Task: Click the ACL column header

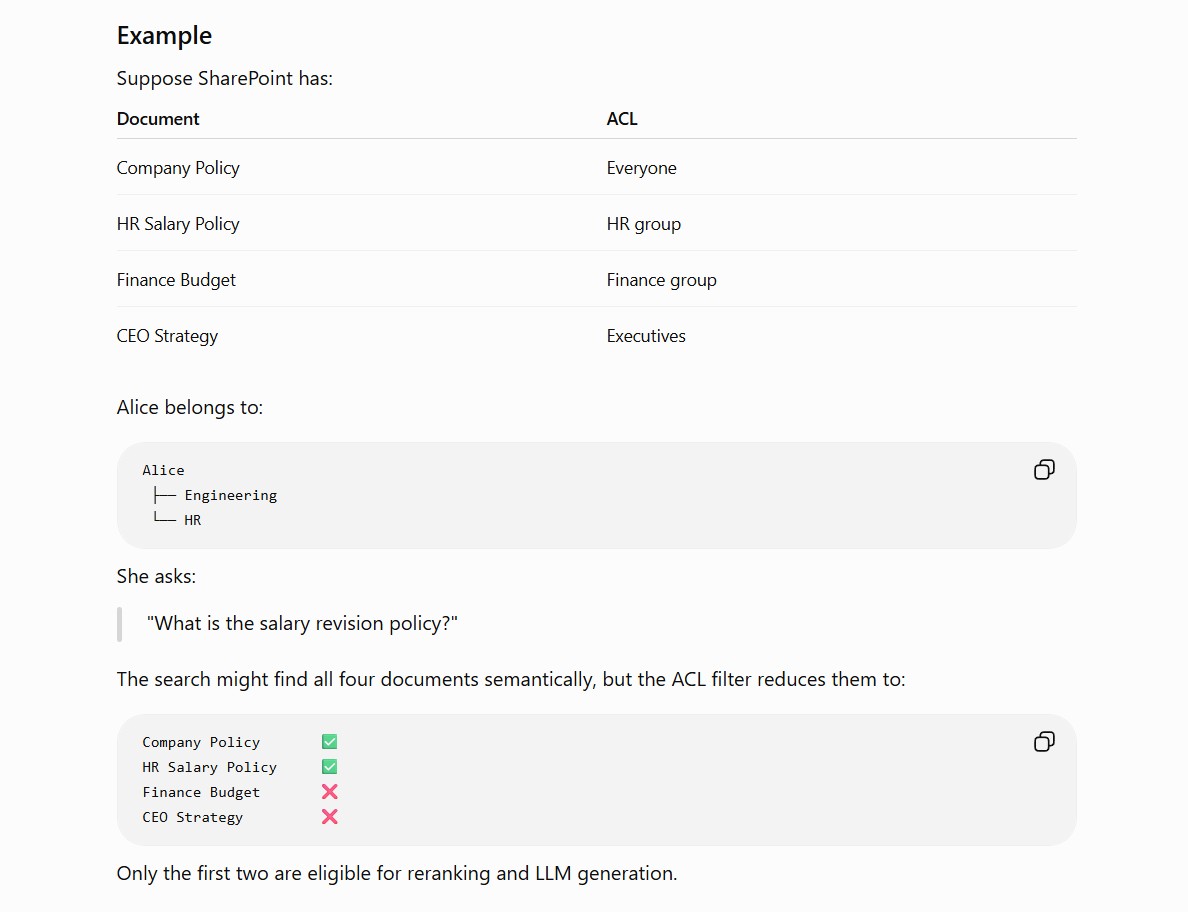Action: 622,119
